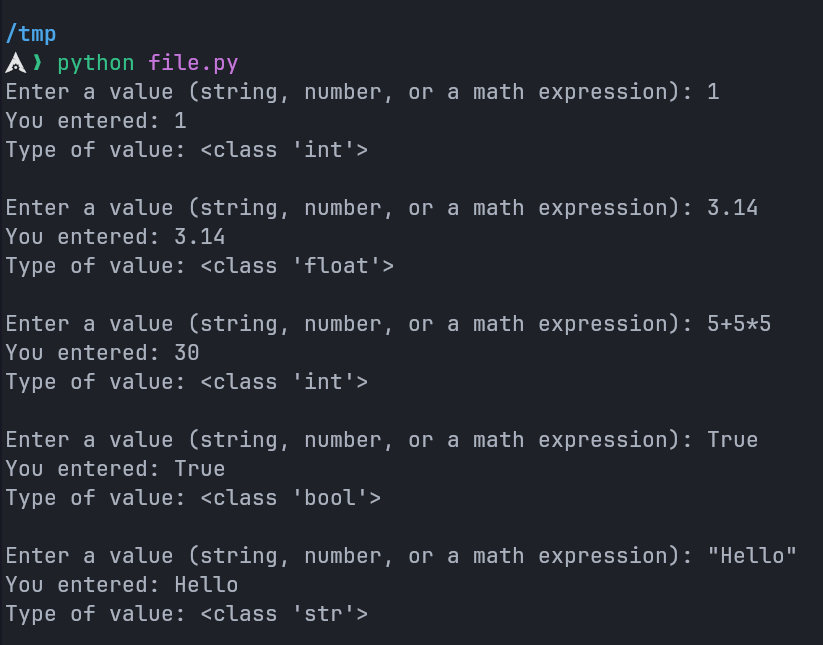Click the 3.14 typed after the prompt
Image resolution: width=823 pixels, height=645 pixels.
(x=732, y=208)
